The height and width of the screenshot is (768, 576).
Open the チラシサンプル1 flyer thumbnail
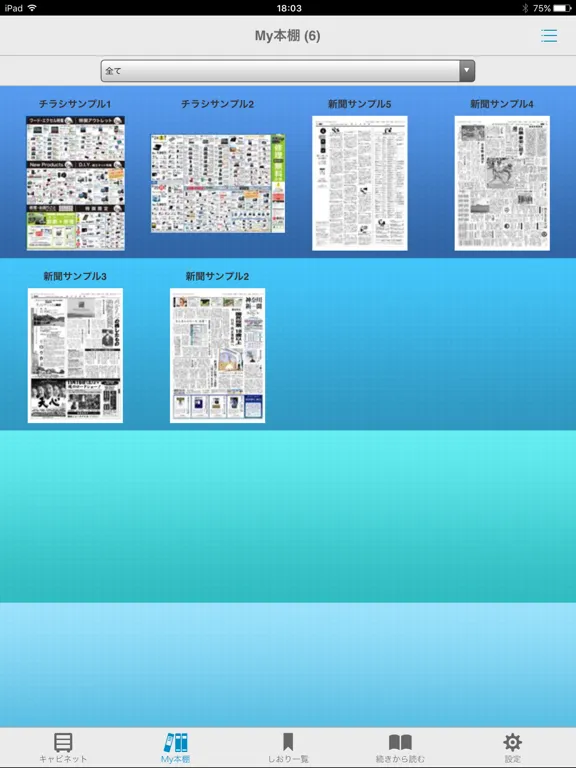[x=75, y=183]
